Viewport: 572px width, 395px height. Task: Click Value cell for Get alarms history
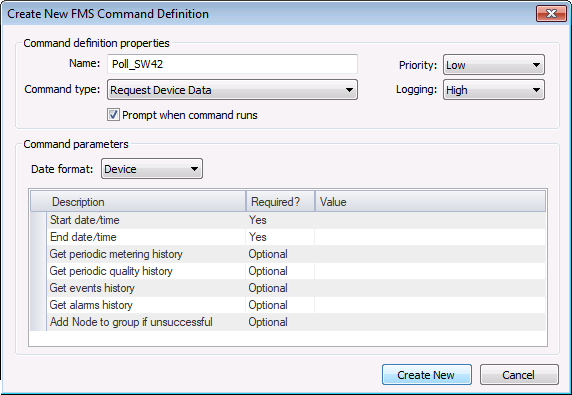[430, 305]
